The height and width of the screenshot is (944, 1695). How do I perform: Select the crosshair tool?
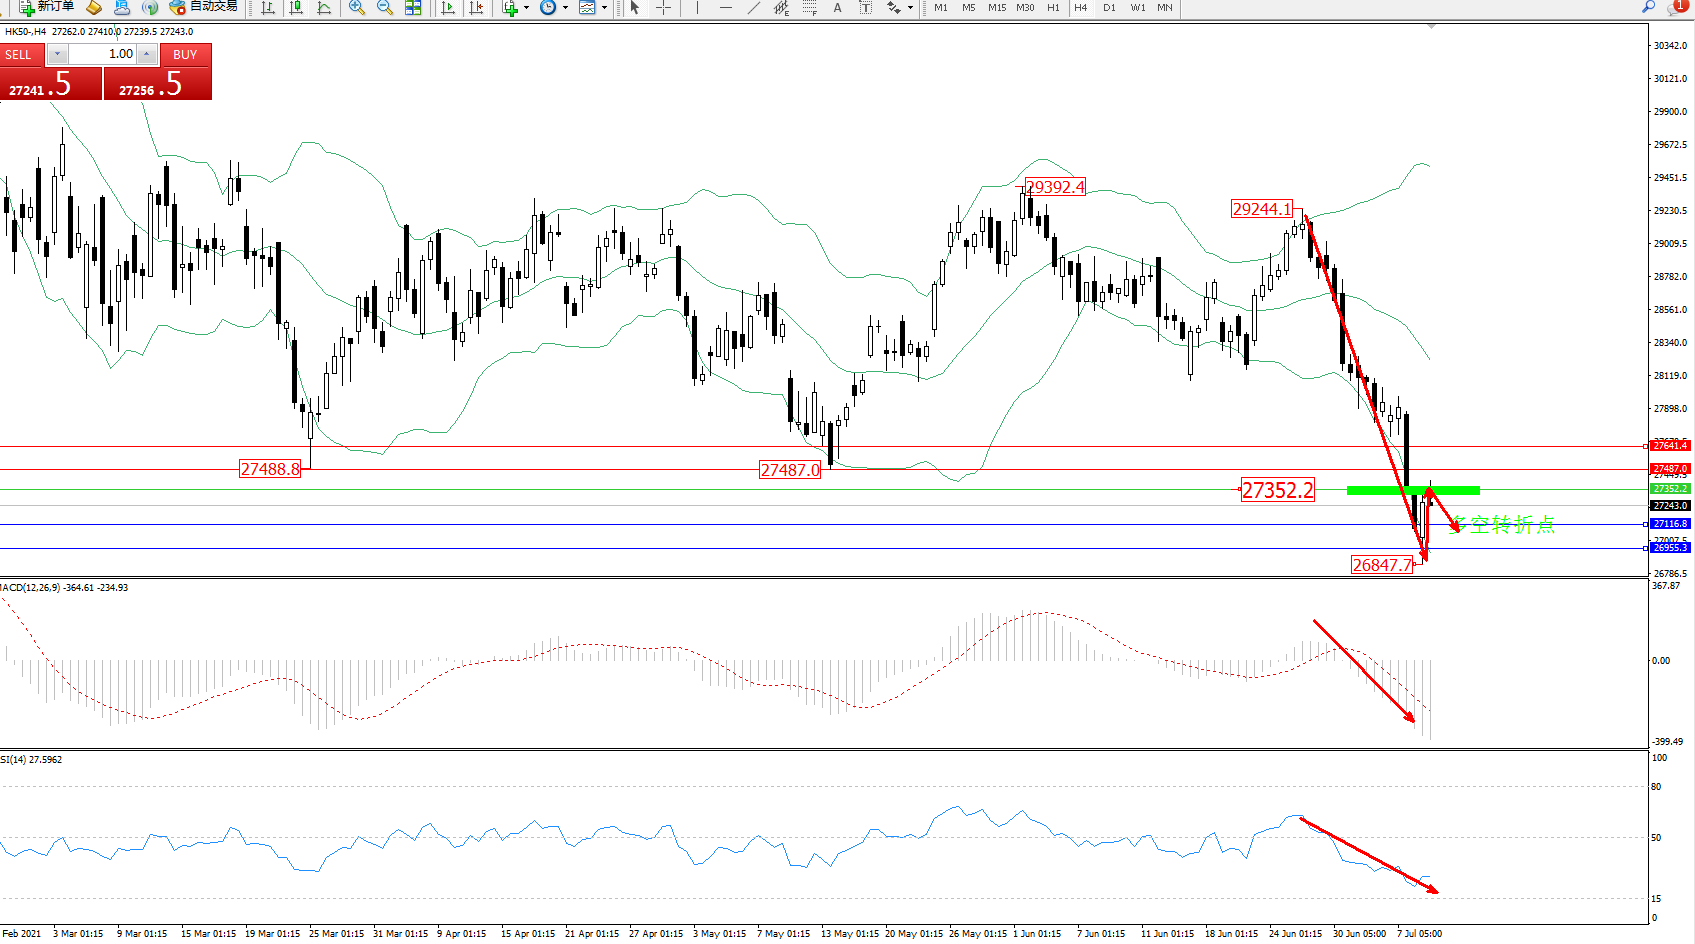click(x=663, y=8)
